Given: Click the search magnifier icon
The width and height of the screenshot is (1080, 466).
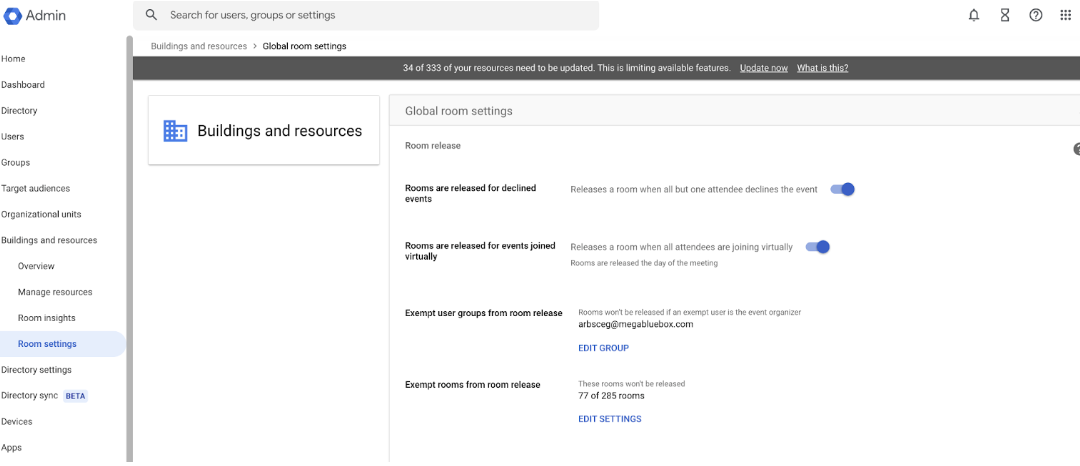Looking at the screenshot, I should (x=152, y=15).
